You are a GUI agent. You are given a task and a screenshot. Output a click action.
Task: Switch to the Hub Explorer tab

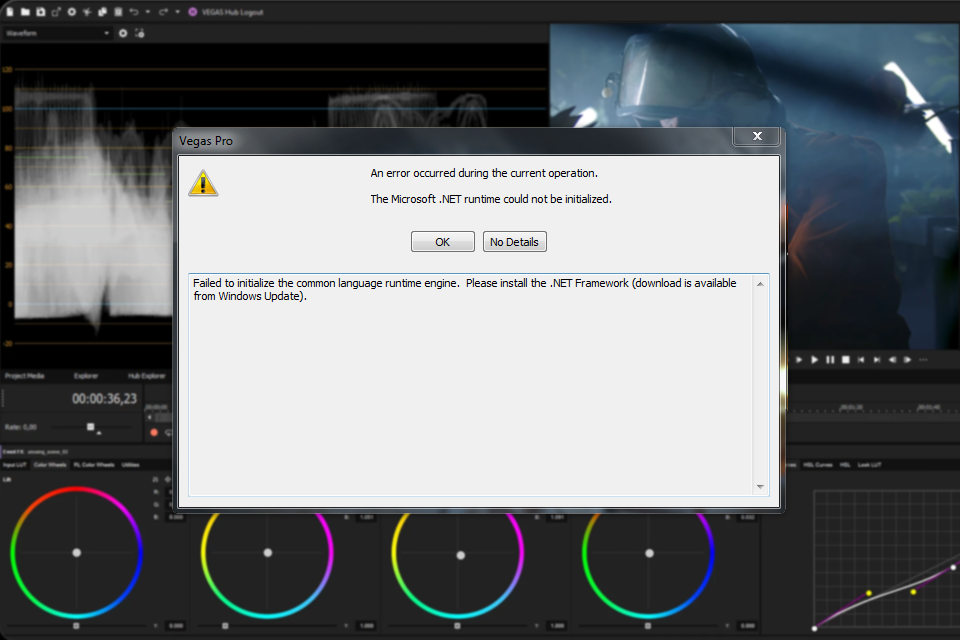pos(146,375)
